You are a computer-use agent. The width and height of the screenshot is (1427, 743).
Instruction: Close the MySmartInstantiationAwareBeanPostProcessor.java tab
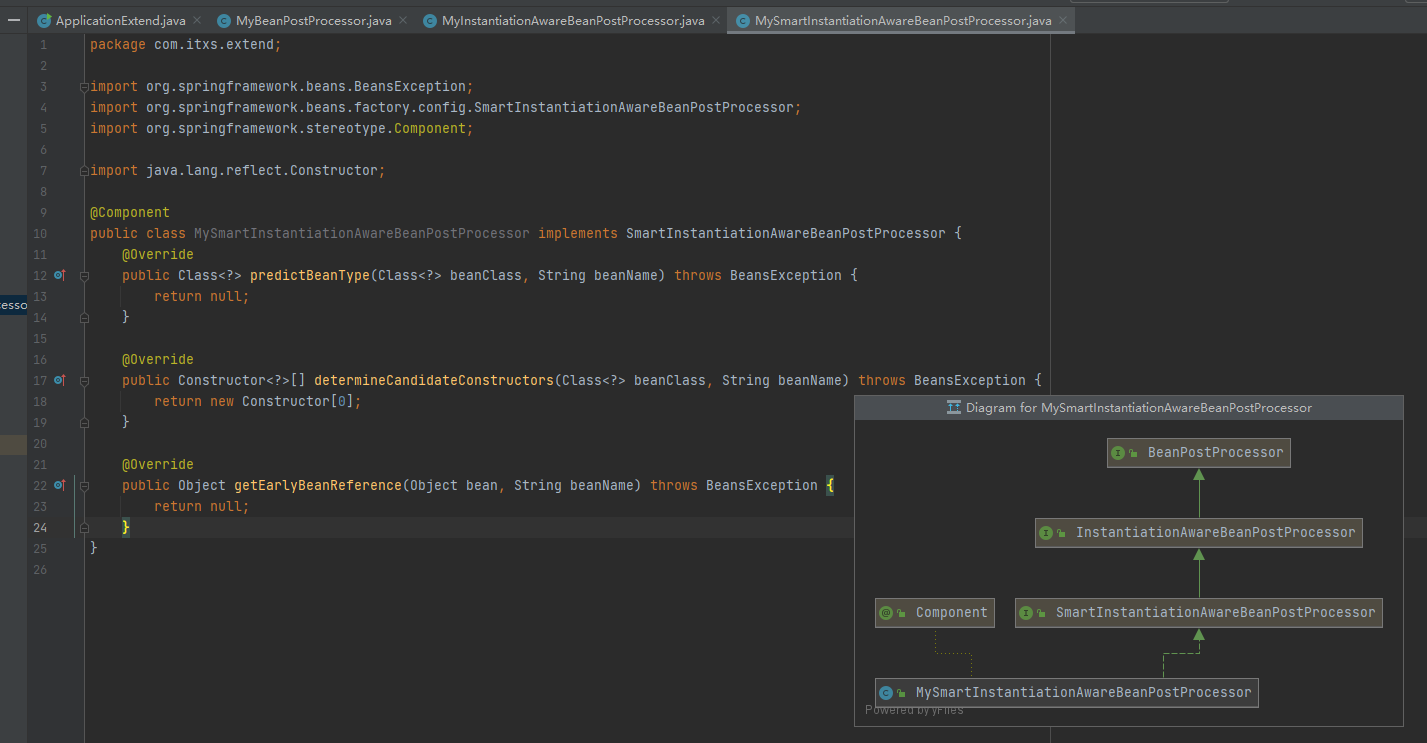coord(1062,21)
